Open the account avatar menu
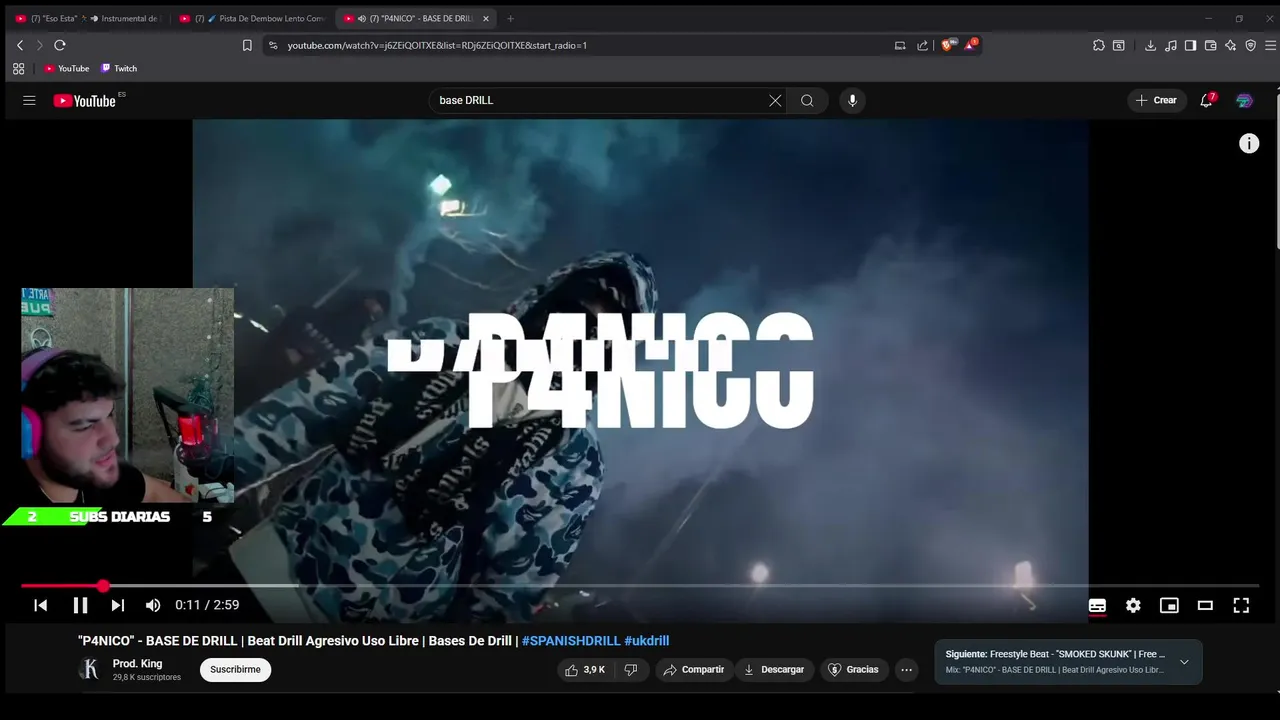Viewport: 1280px width, 720px height. 1244,100
